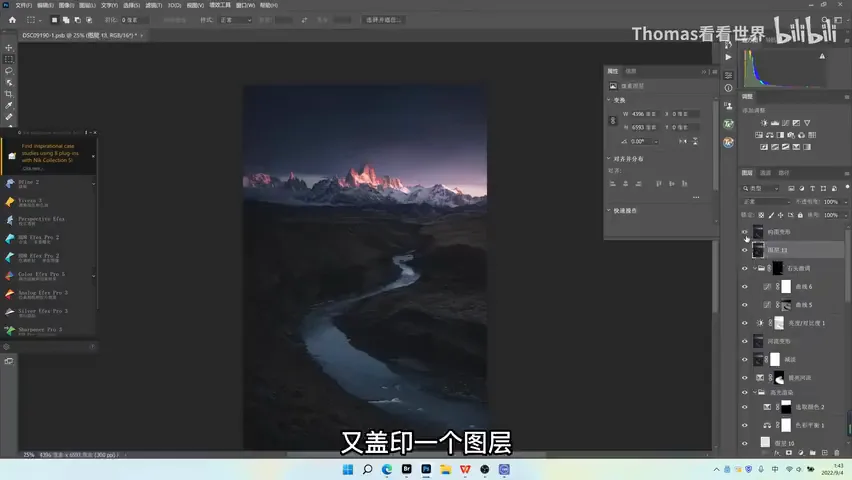The width and height of the screenshot is (852, 480).
Task: Add an Exposure adjustment from Adjustments panel
Action: pyautogui.click(x=796, y=123)
